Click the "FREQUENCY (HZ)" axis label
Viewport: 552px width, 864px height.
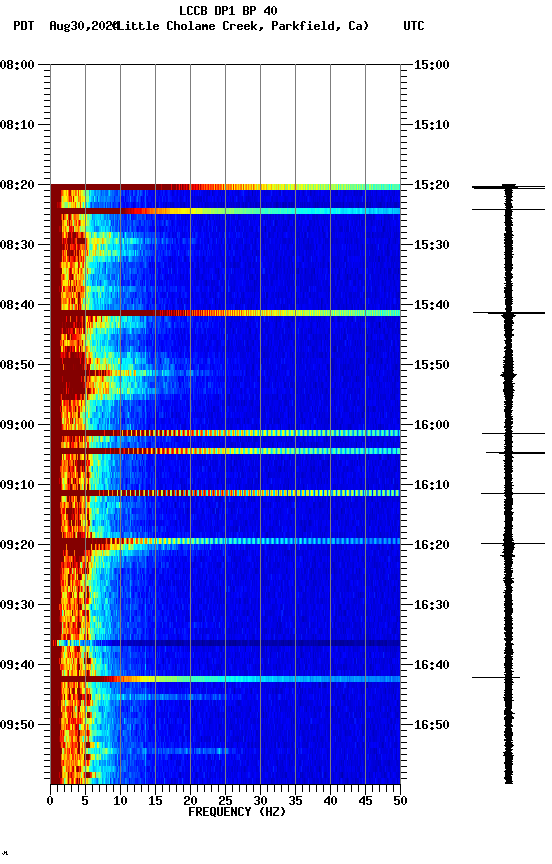pyautogui.click(x=237, y=812)
